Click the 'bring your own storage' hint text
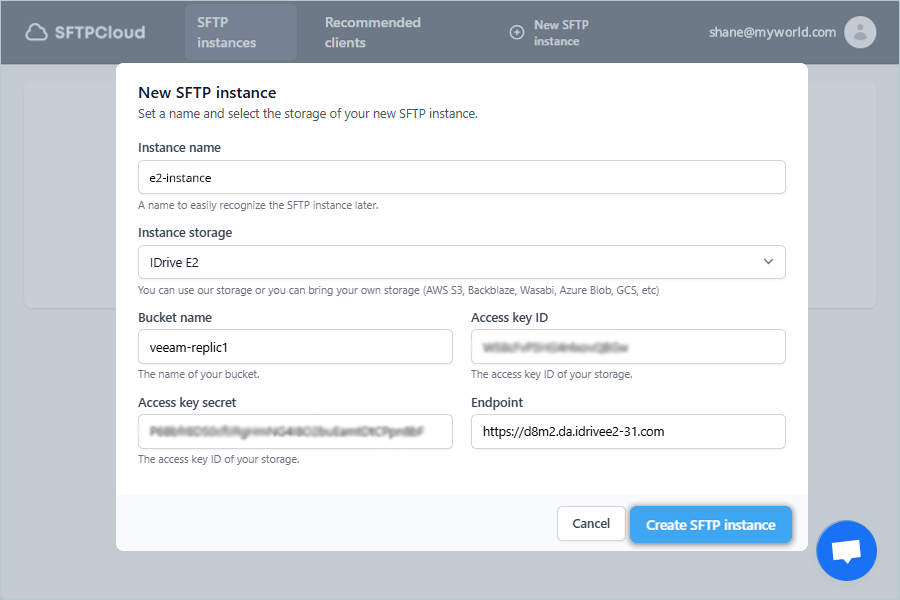 click(x=398, y=291)
